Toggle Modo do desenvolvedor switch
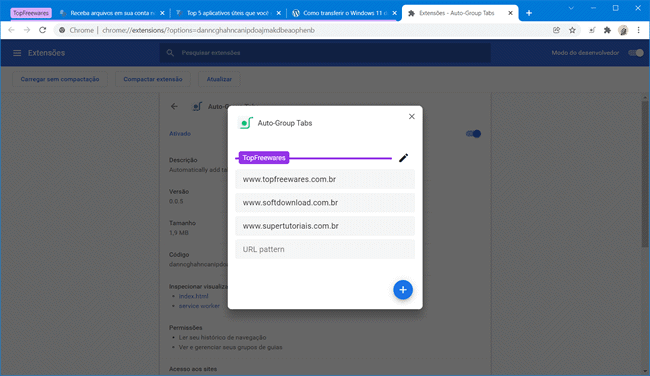 pos(635,53)
